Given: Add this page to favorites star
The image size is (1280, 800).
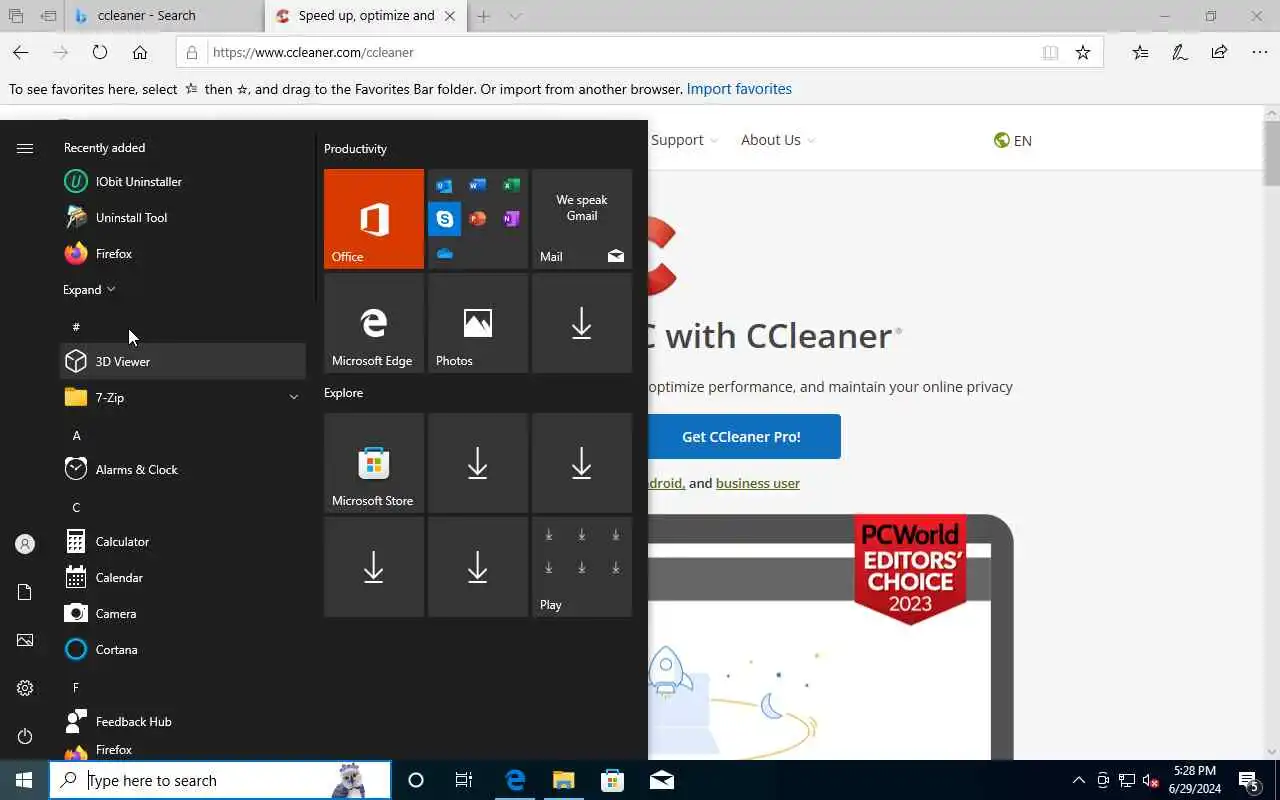Looking at the screenshot, I should click(x=1083, y=53).
